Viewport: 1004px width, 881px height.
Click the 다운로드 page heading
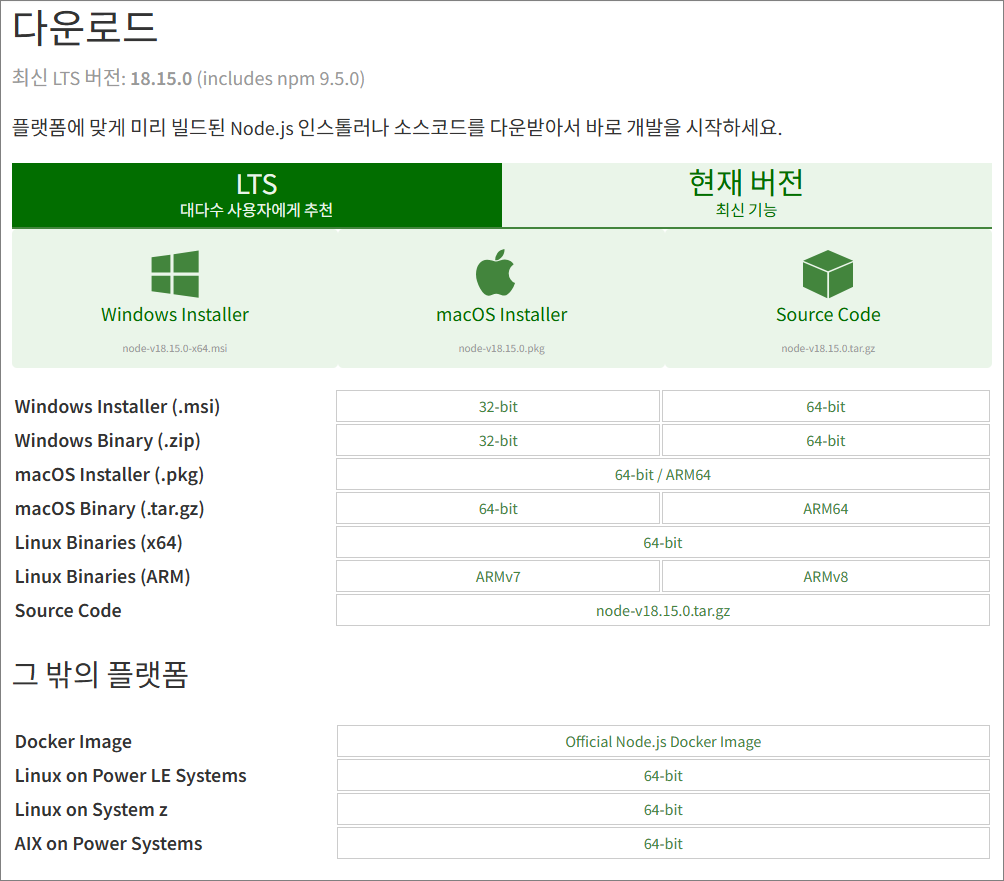(85, 28)
